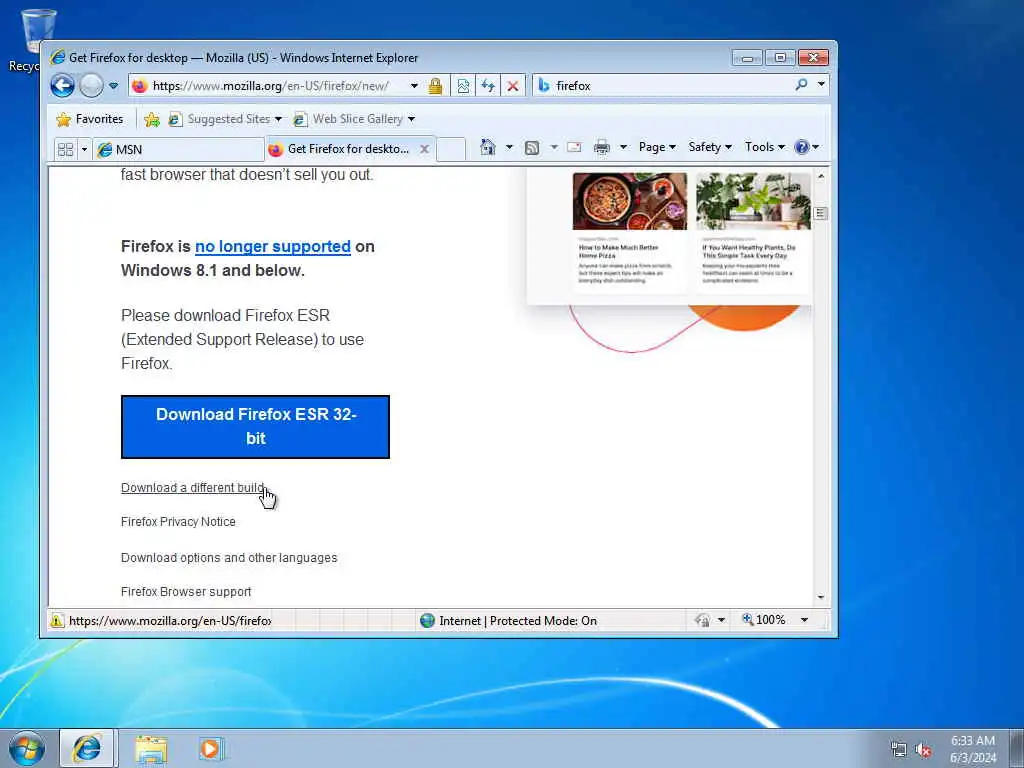This screenshot has width=1024, height=768.
Task: Click the status bar privacy icon
Action: [702, 620]
